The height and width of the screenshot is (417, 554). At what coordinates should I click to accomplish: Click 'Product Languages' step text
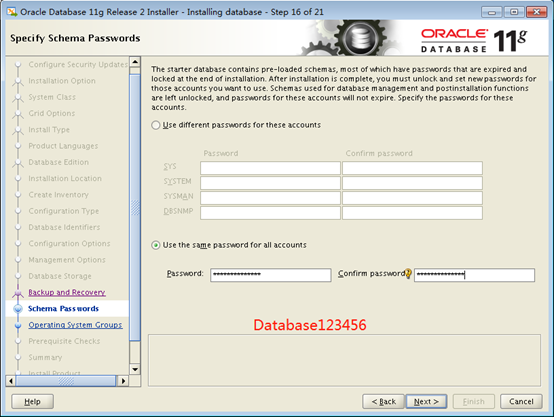click(63, 146)
